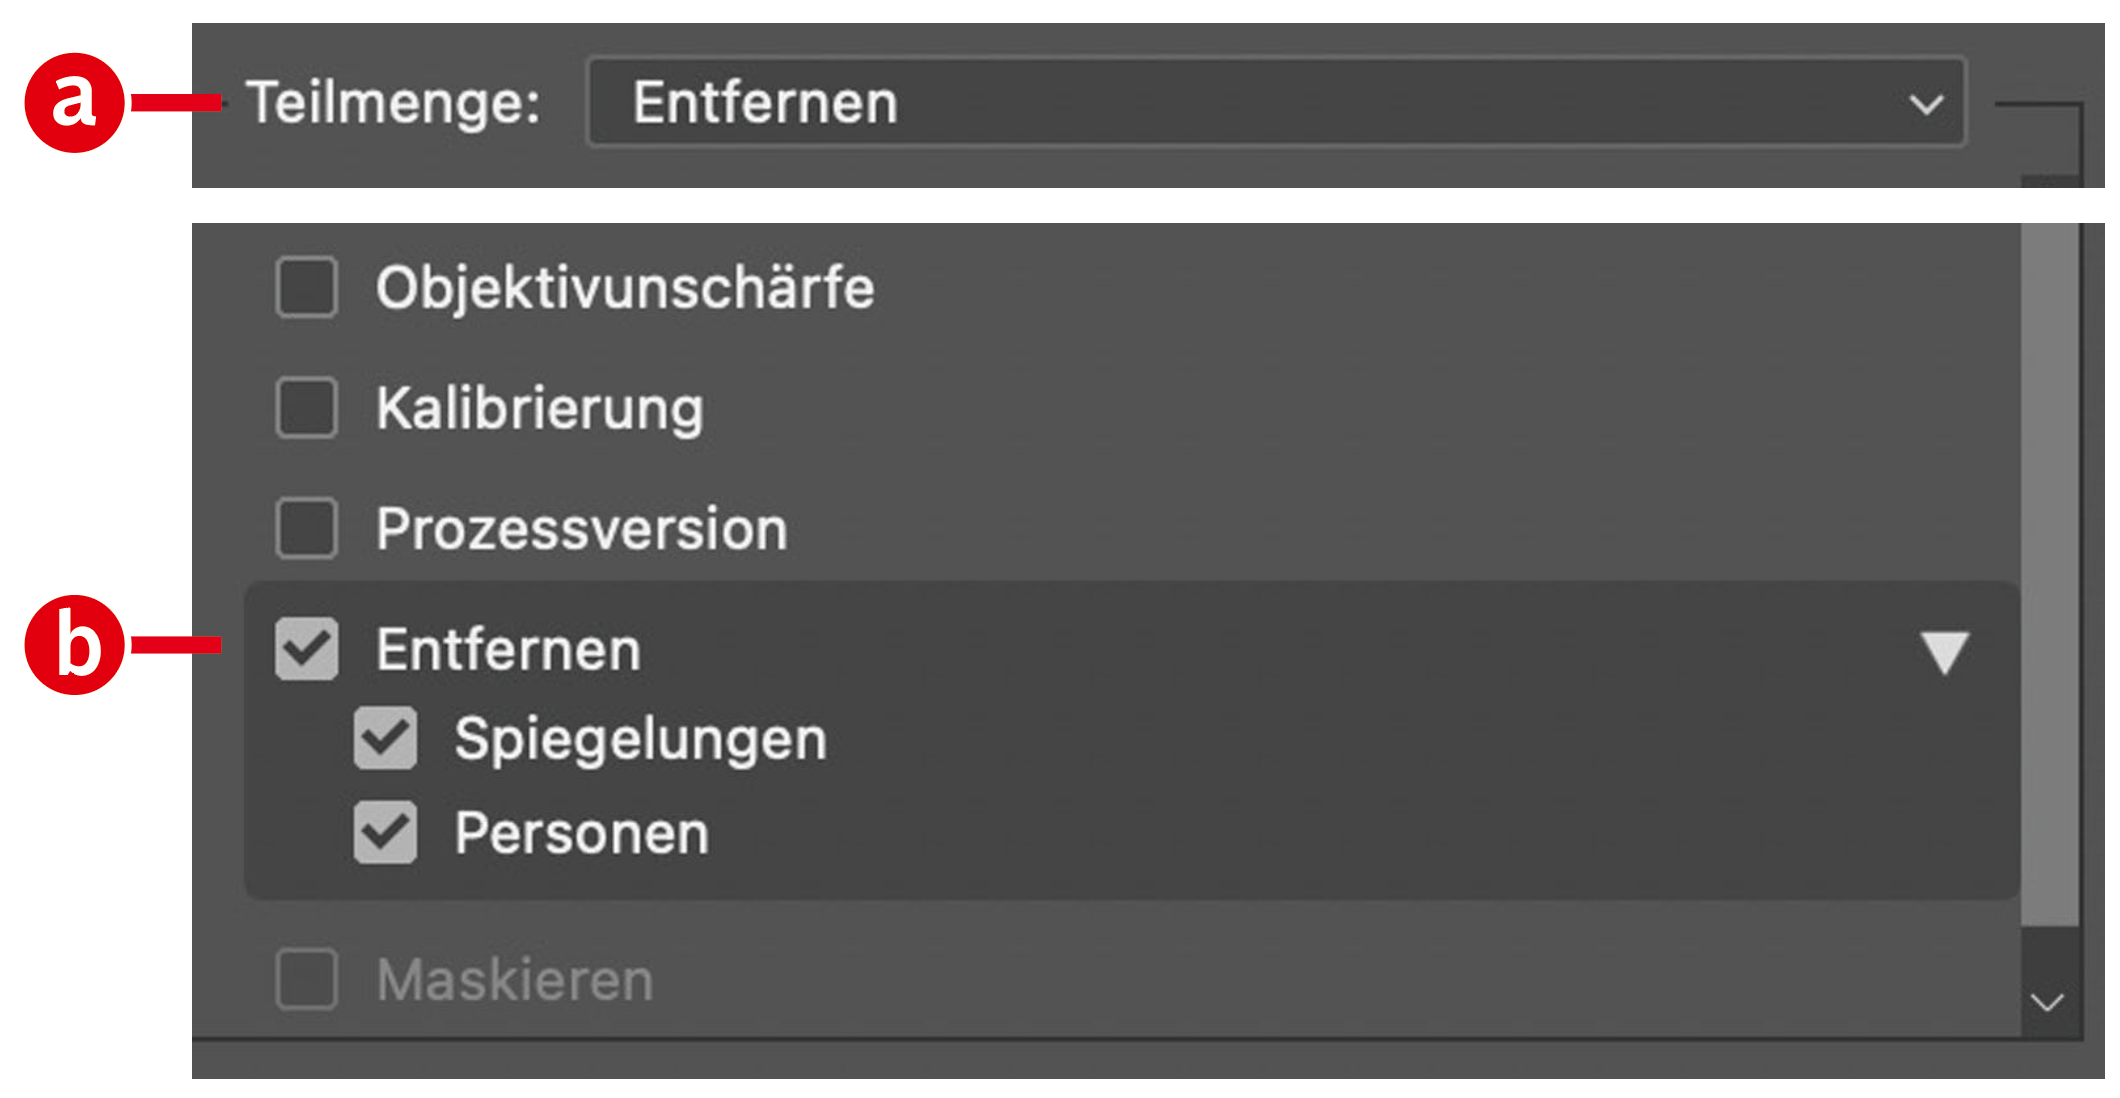Click the red circled 'a' marker
2120x1098 pixels.
[74, 102]
